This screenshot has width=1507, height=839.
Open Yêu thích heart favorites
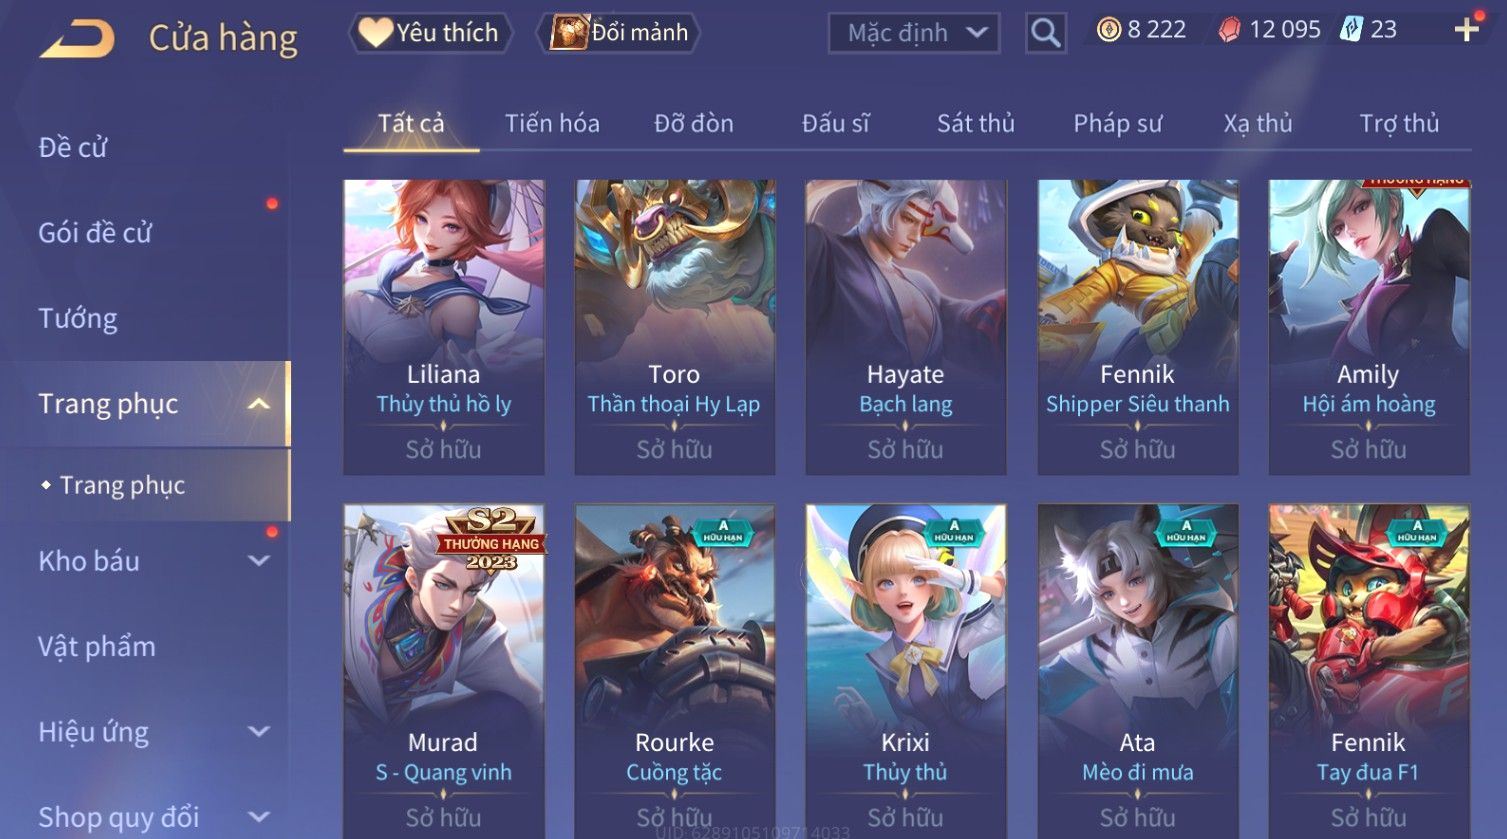[430, 33]
